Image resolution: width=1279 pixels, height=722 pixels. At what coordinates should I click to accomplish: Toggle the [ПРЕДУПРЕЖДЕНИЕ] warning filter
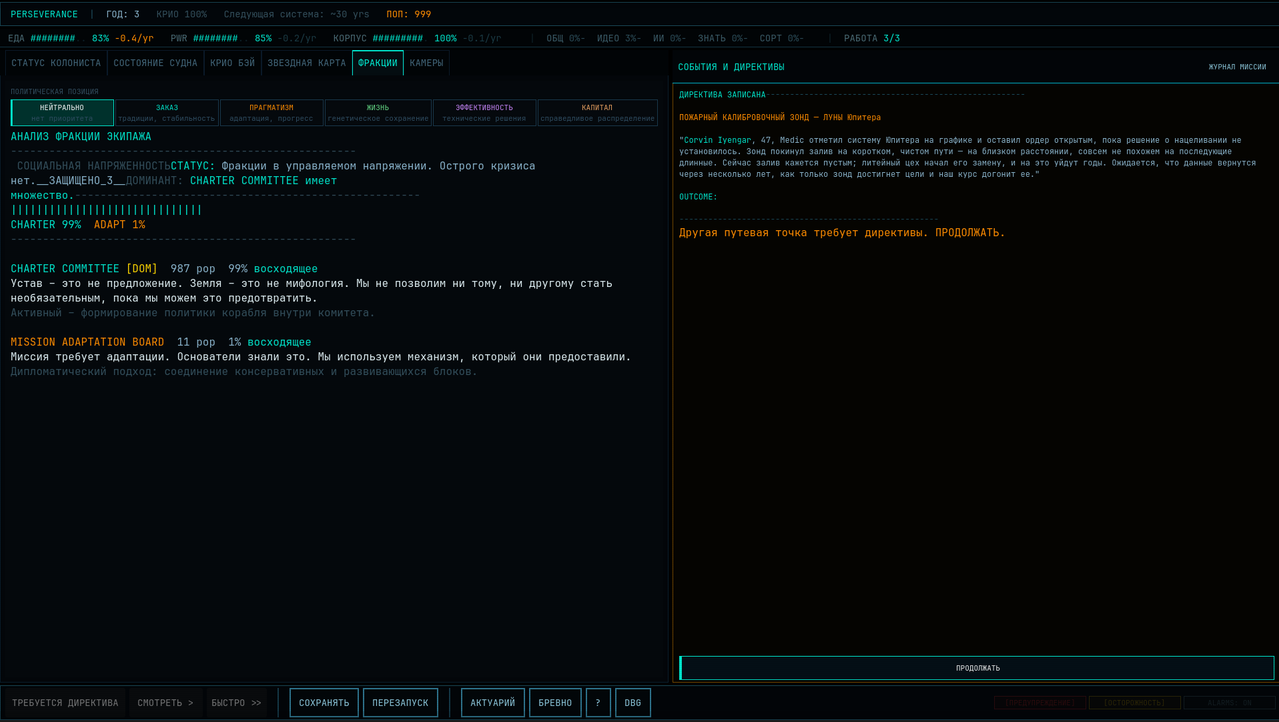(1040, 703)
